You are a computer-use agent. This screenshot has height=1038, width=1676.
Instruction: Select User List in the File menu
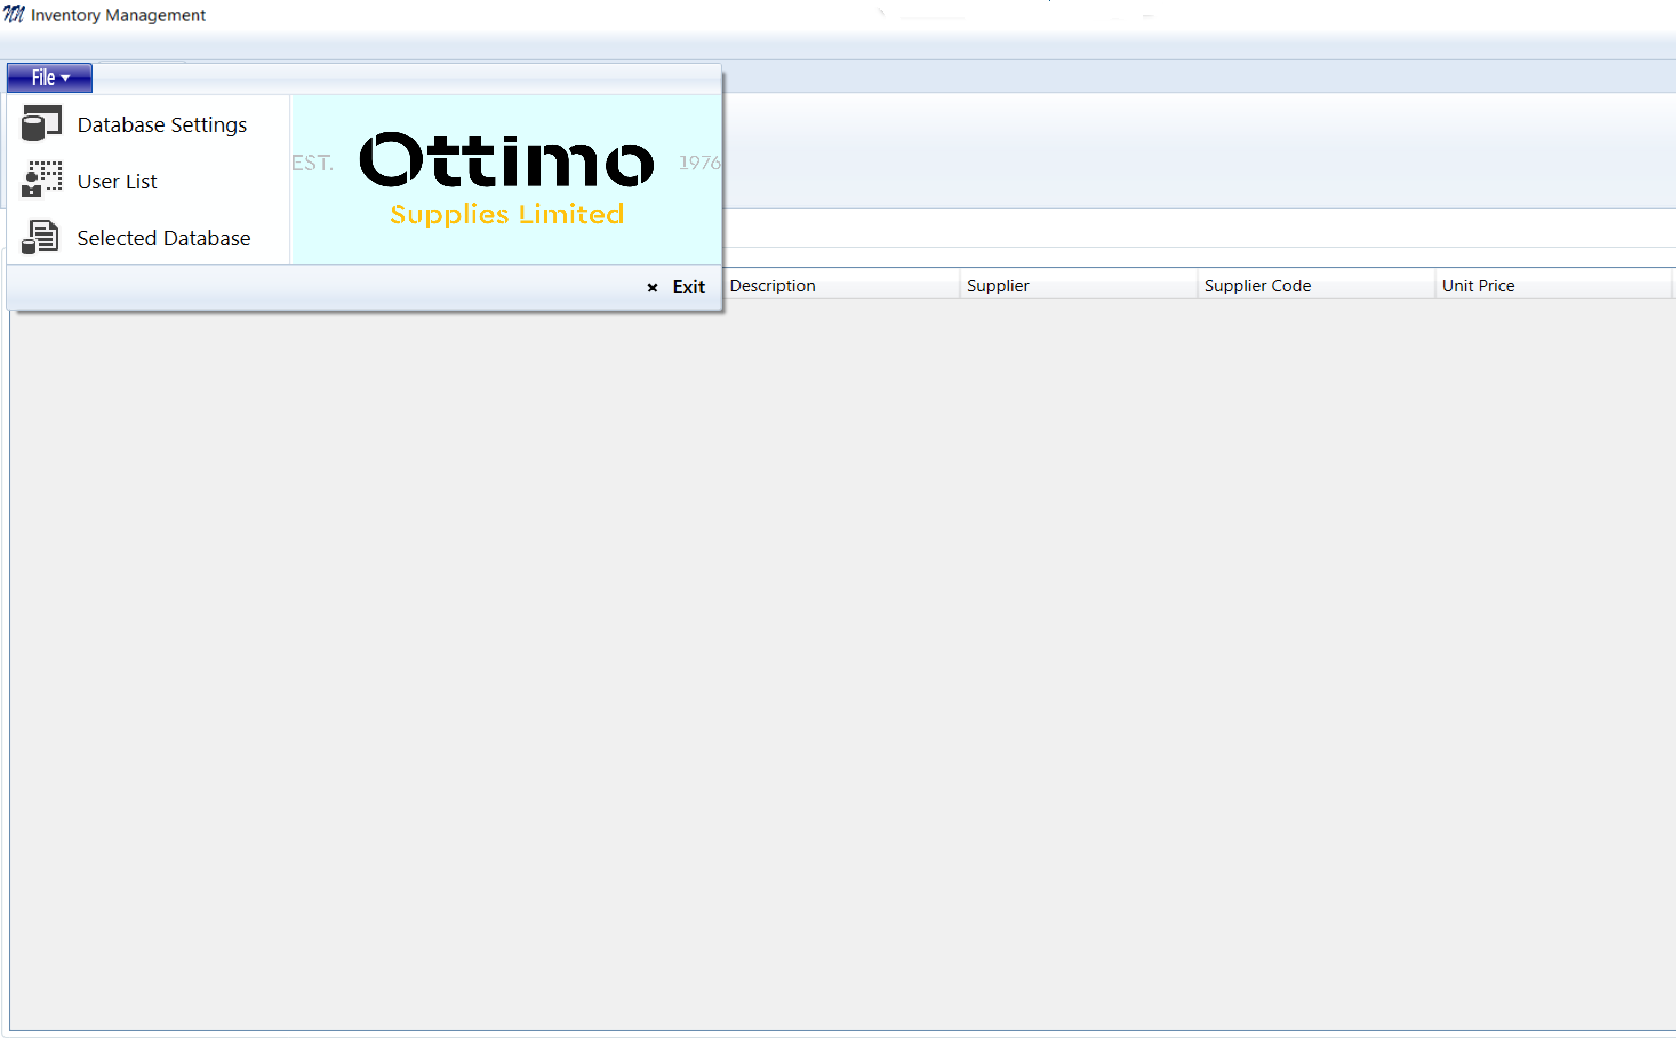pos(117,181)
